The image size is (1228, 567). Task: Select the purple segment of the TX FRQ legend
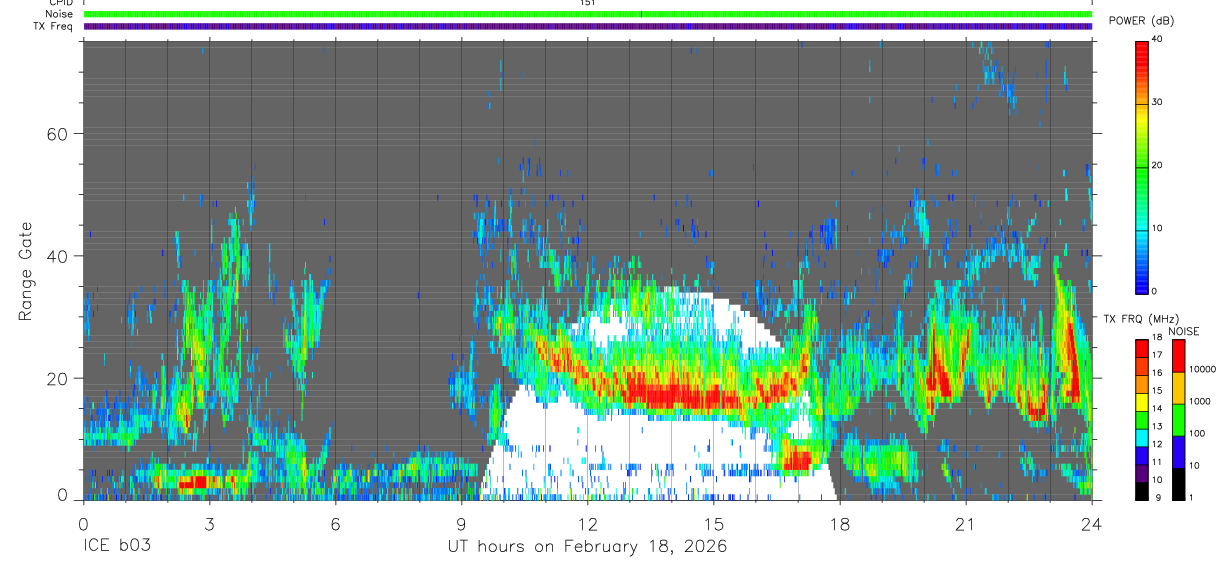point(1142,472)
